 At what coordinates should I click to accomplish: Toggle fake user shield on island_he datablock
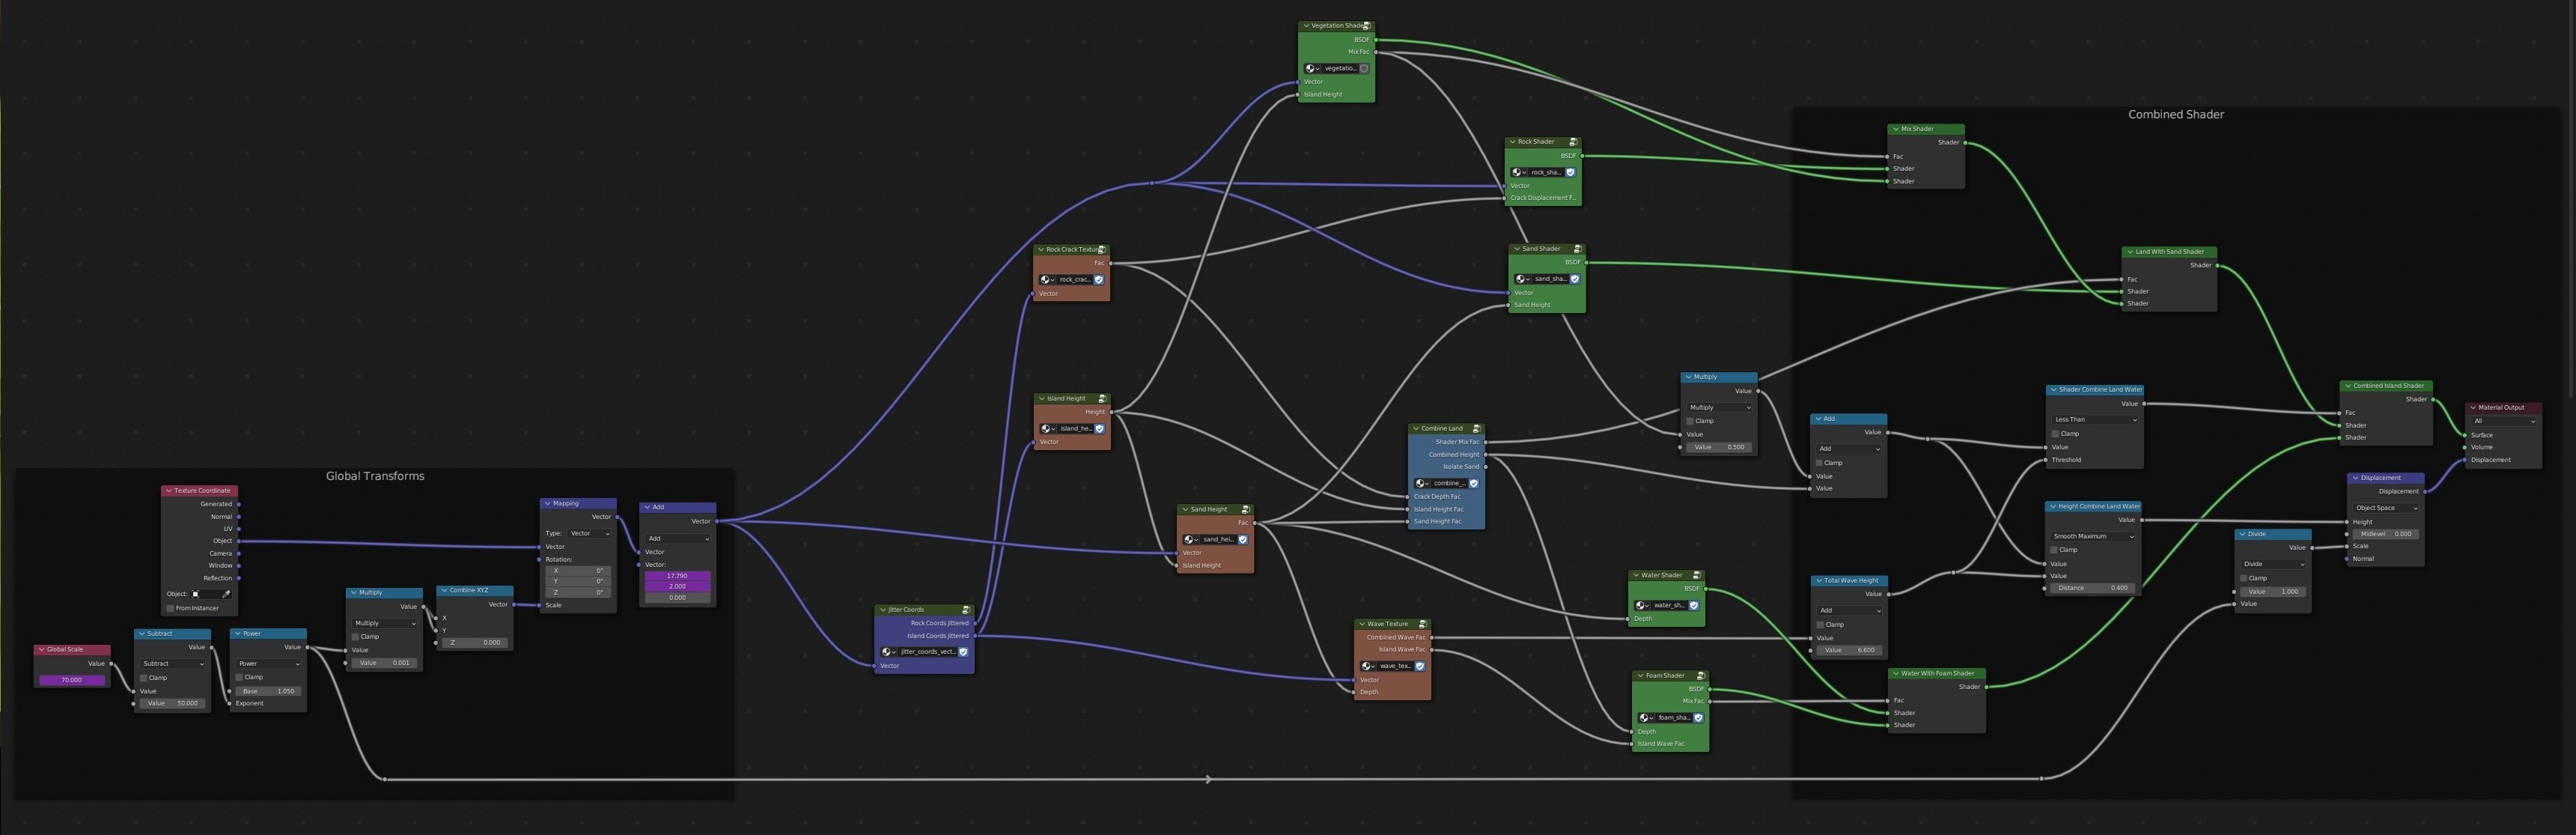1099,429
